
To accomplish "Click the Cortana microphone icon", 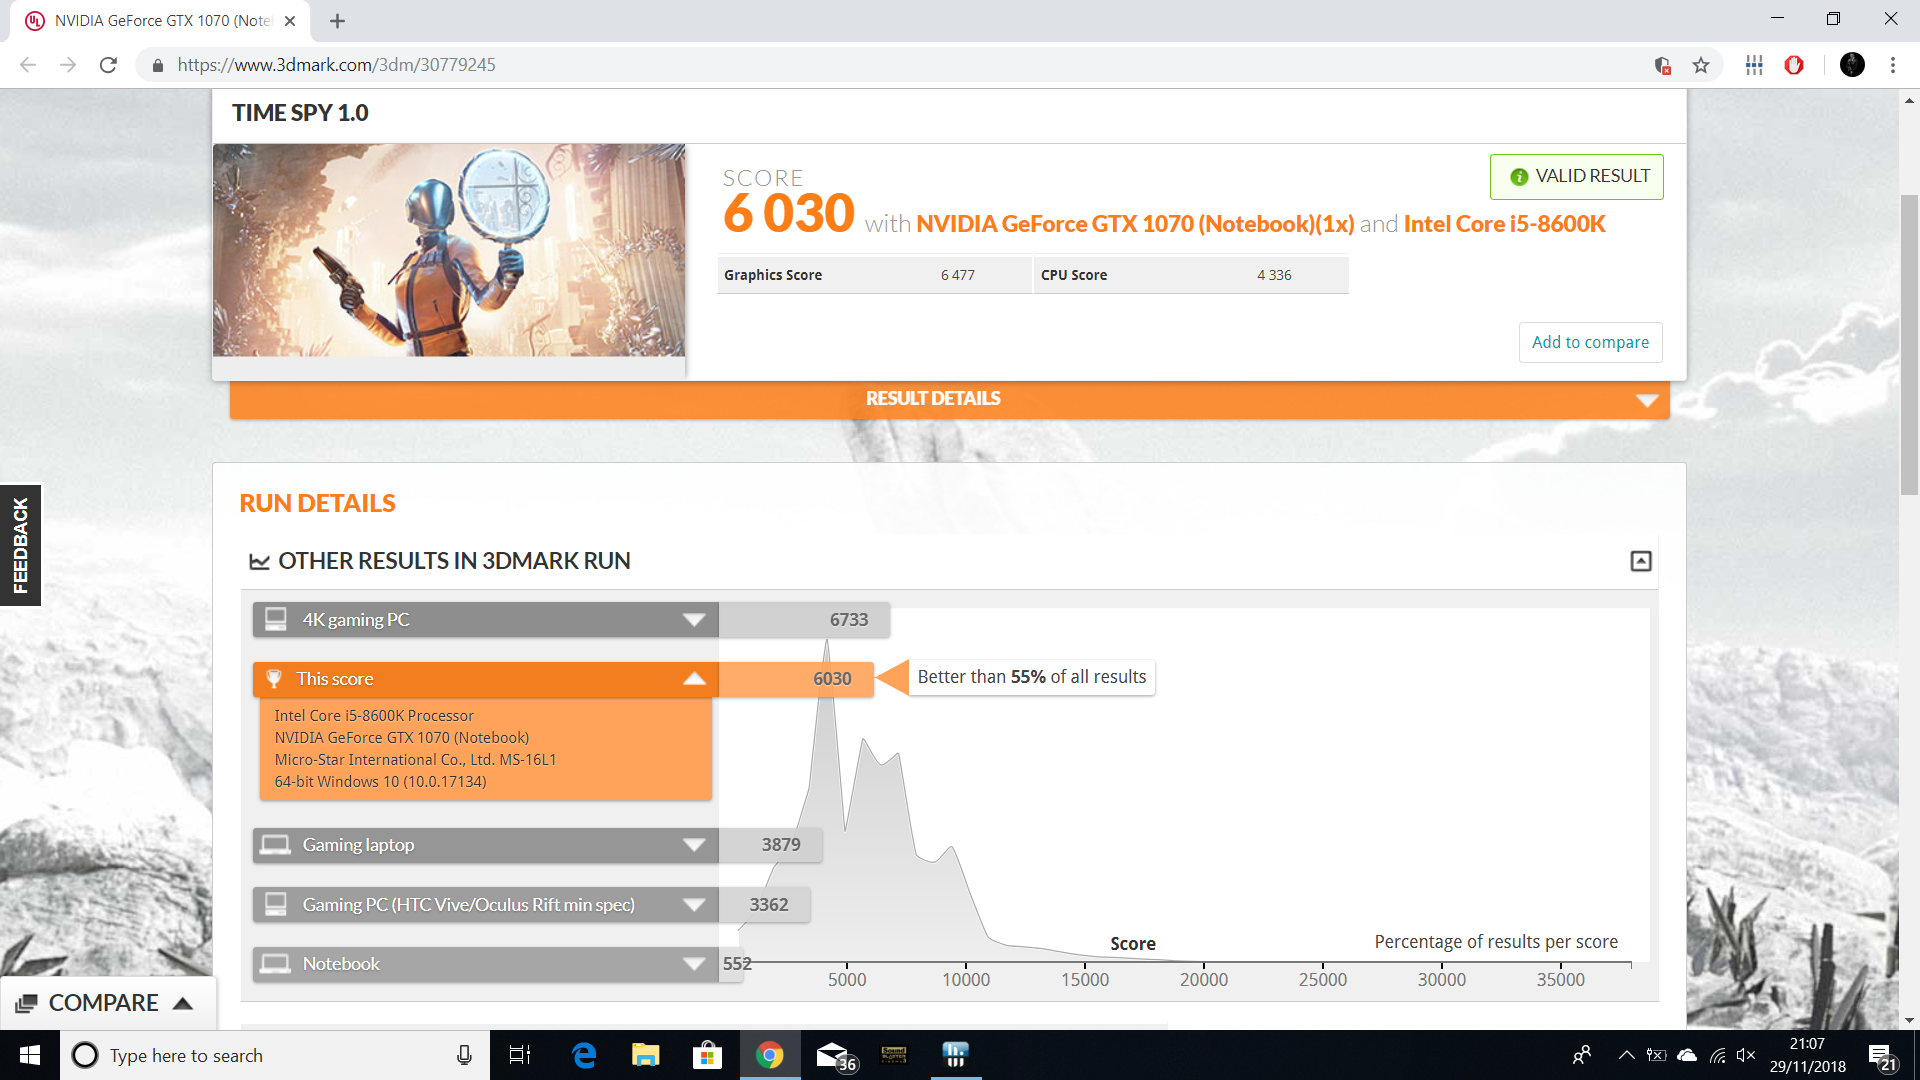I will (464, 1055).
